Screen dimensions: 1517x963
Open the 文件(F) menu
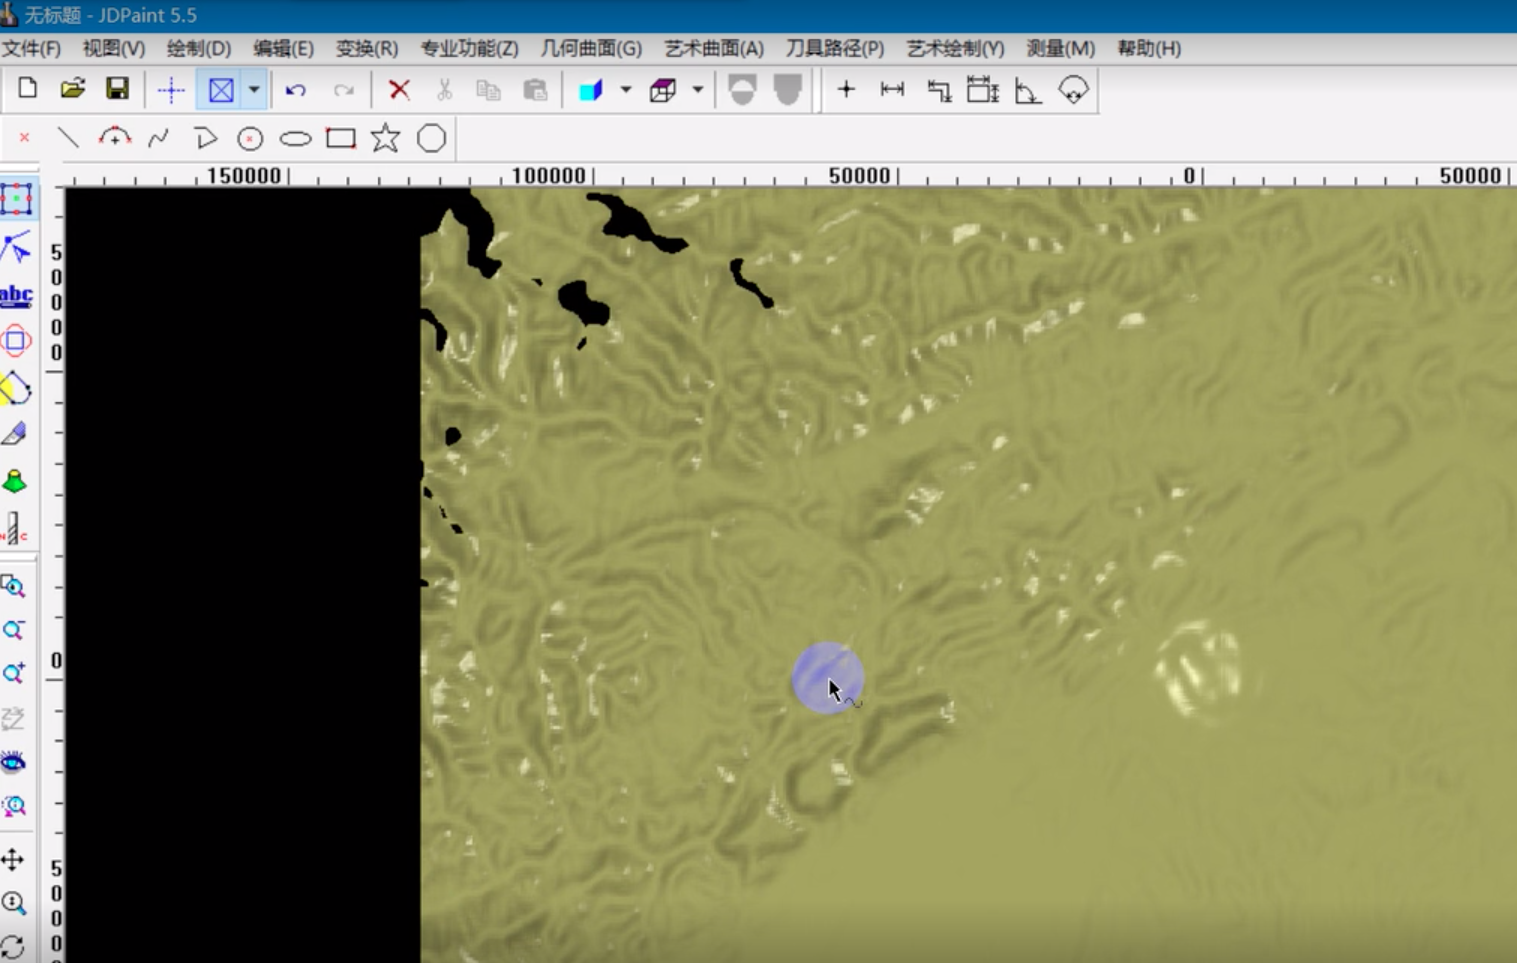[31, 48]
